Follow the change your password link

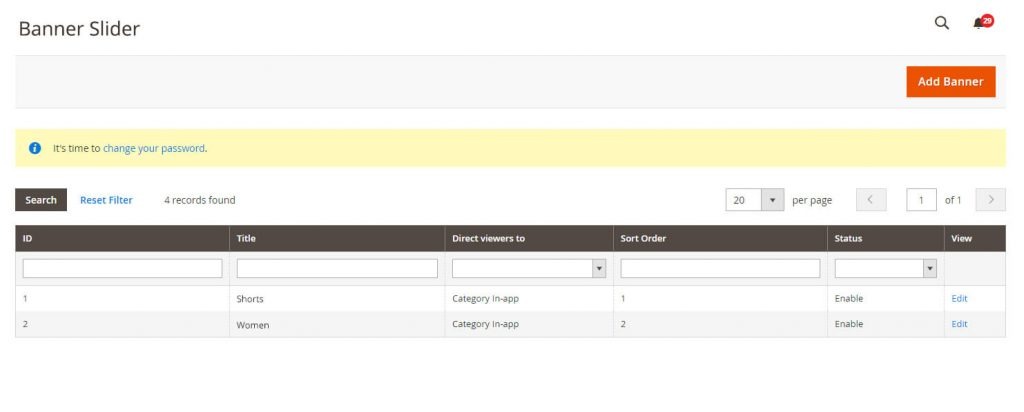click(153, 148)
